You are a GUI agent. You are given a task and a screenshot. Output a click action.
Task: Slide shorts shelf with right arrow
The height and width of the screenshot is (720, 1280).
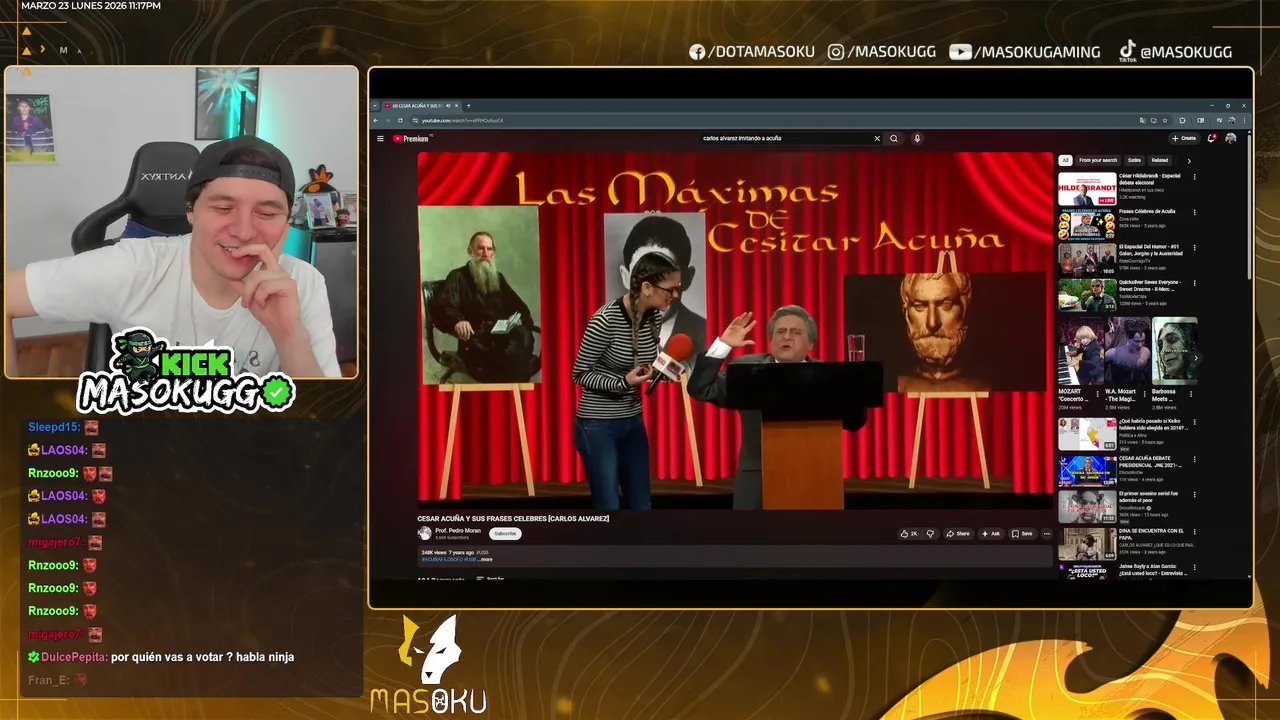(x=1195, y=358)
